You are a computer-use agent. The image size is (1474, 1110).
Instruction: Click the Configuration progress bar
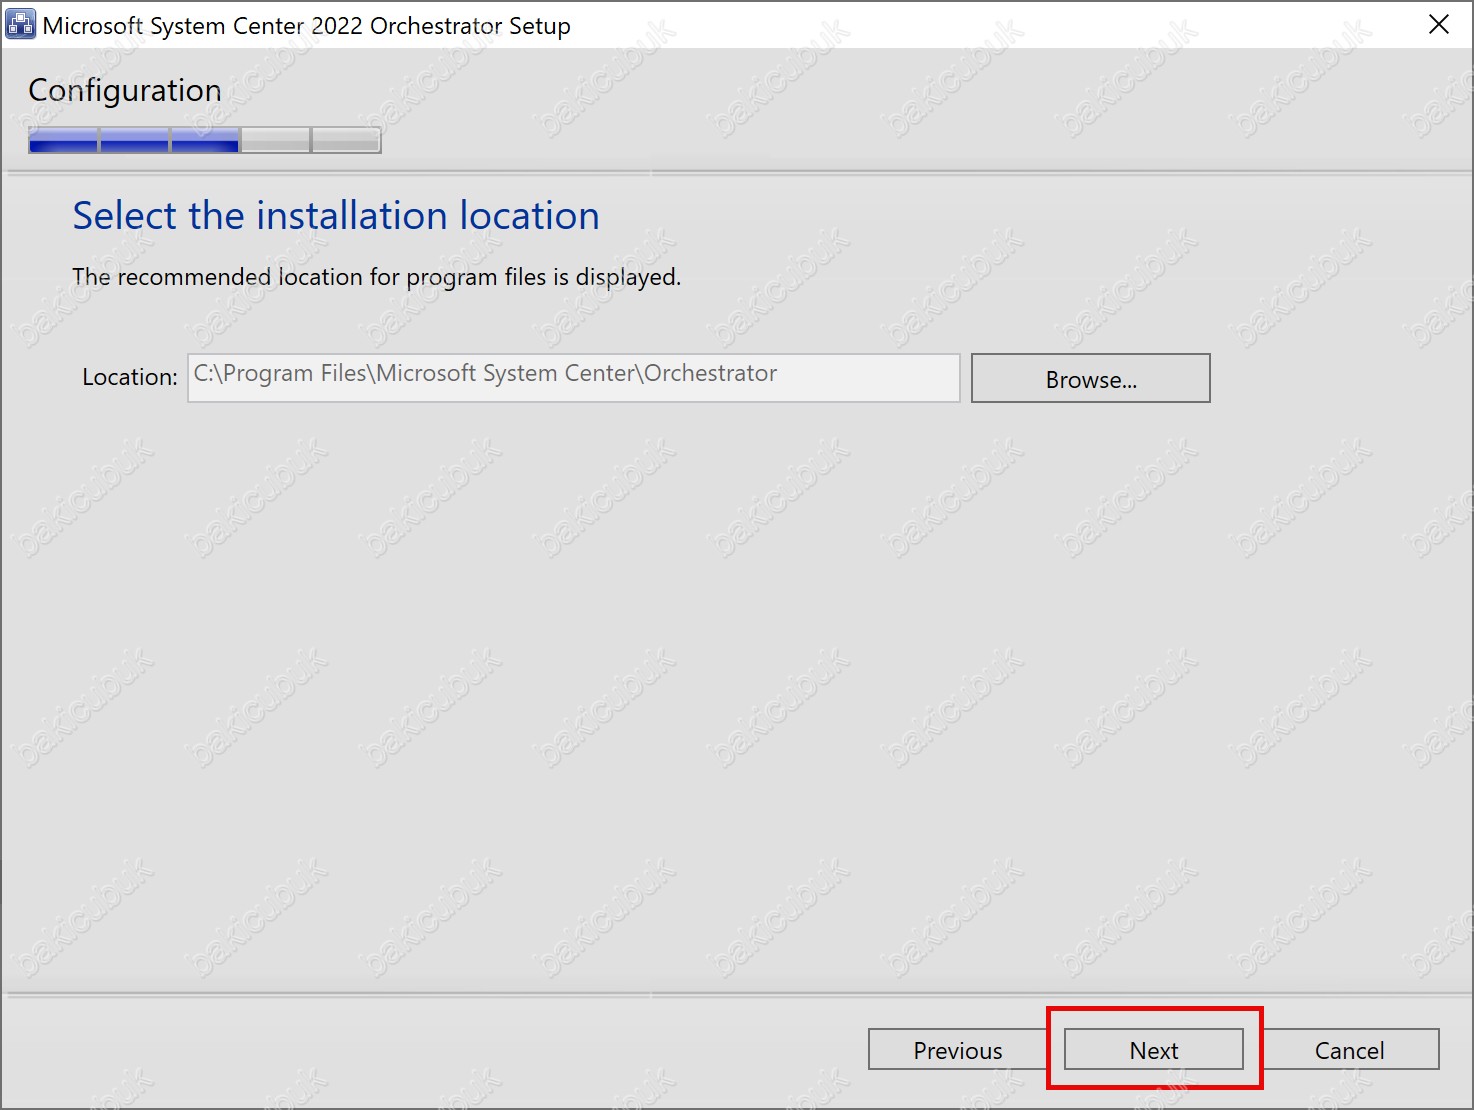point(205,140)
